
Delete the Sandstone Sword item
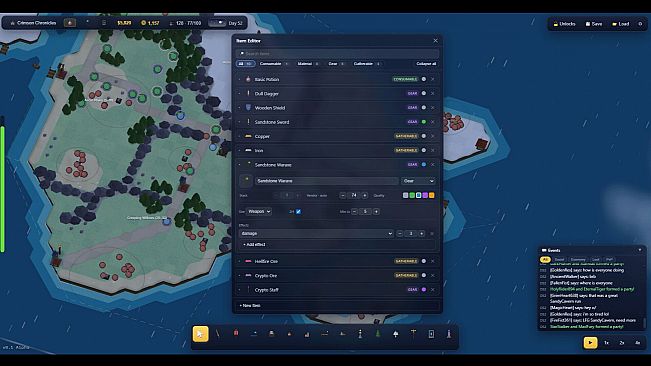click(433, 122)
